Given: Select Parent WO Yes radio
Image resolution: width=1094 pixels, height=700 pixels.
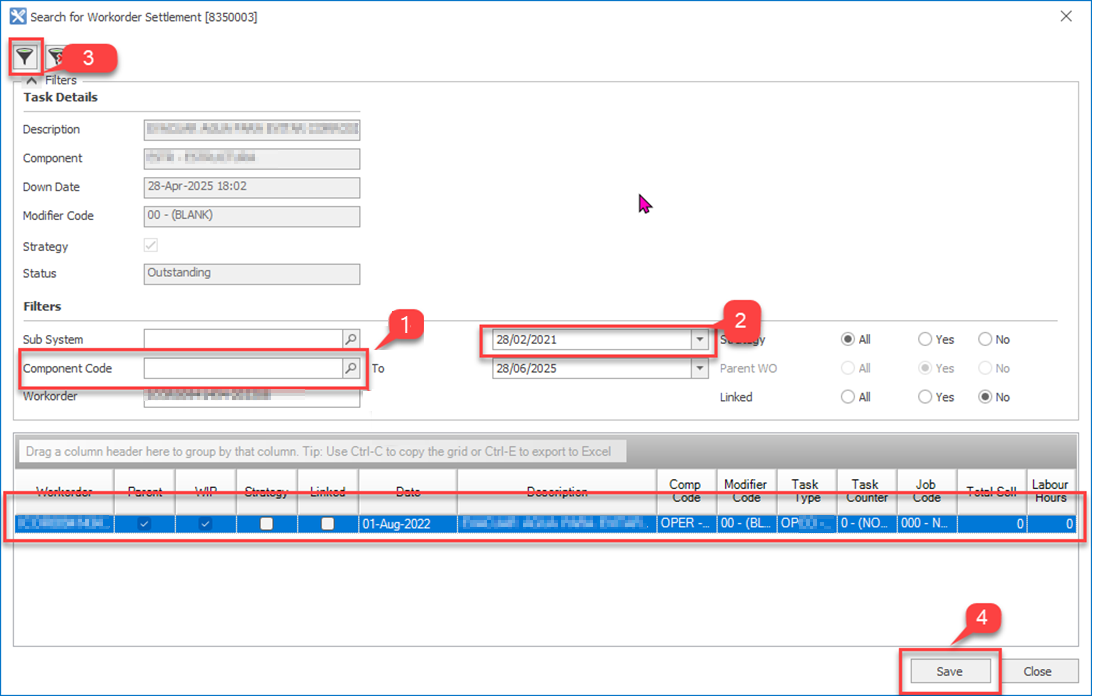Looking at the screenshot, I should 925,368.
